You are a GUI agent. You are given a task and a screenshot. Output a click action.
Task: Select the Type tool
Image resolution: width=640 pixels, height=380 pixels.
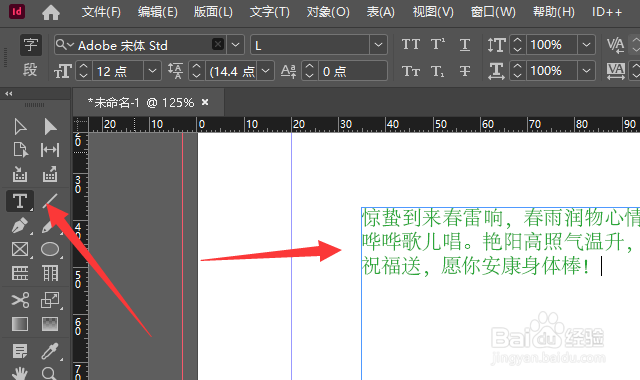point(20,201)
